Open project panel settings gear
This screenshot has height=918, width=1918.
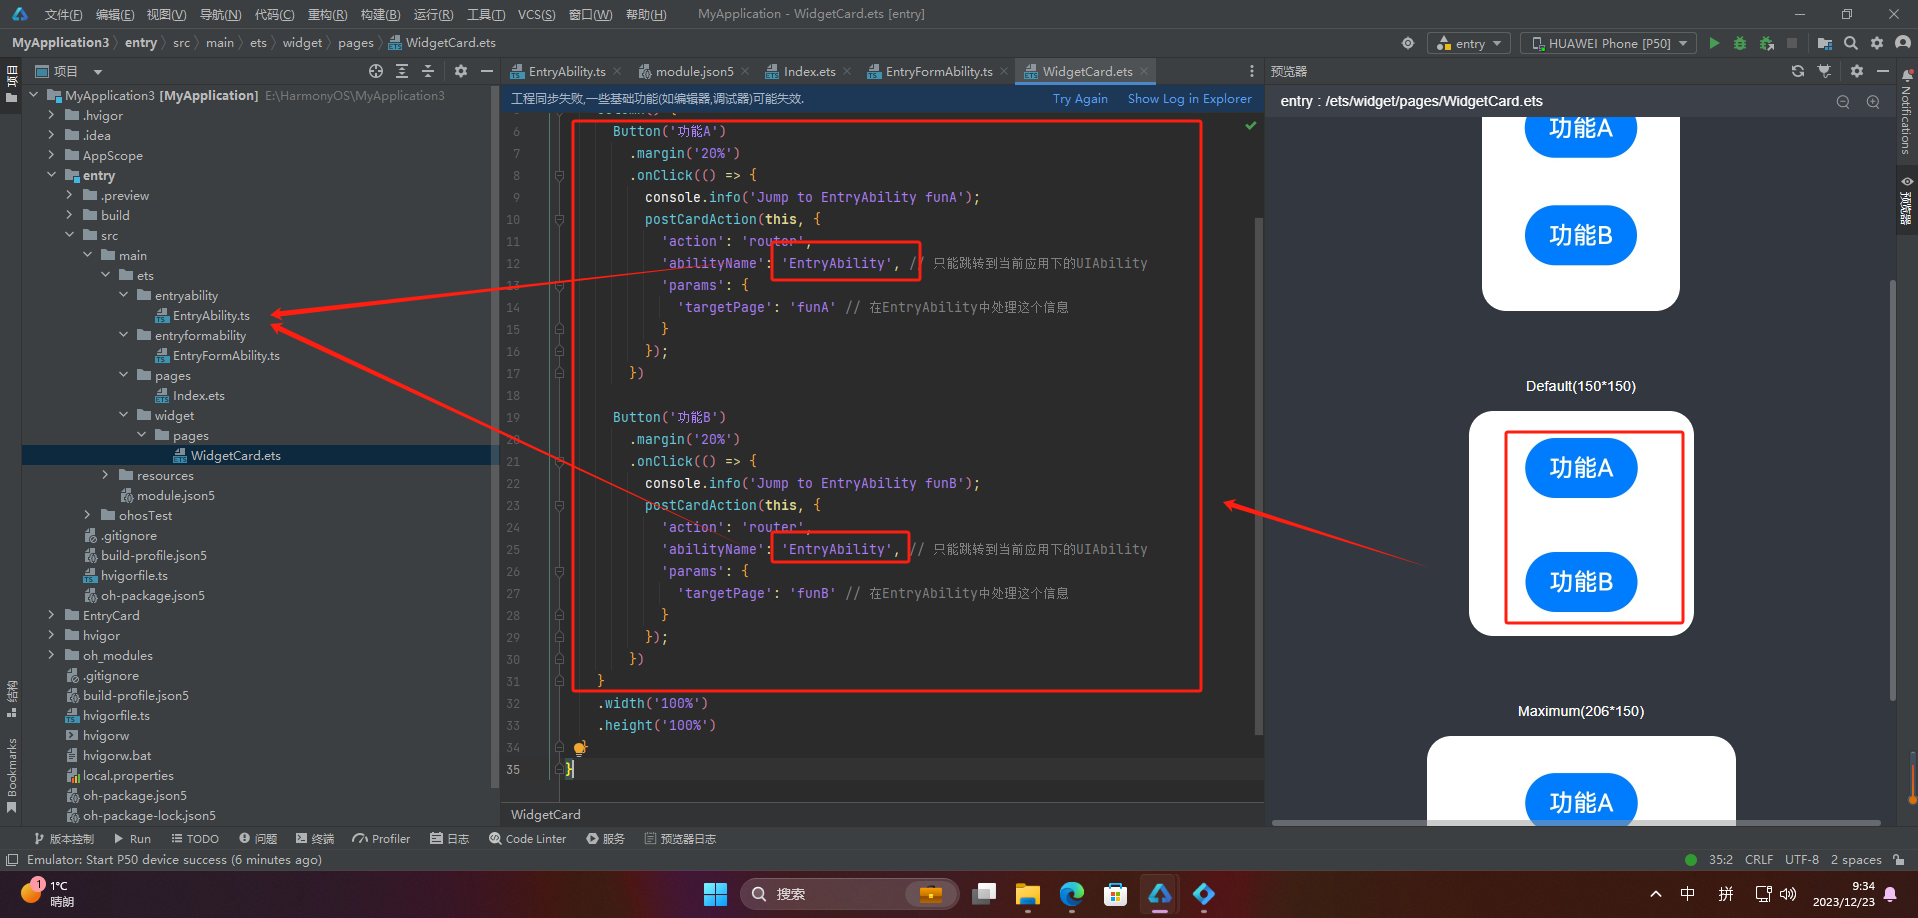(x=461, y=71)
